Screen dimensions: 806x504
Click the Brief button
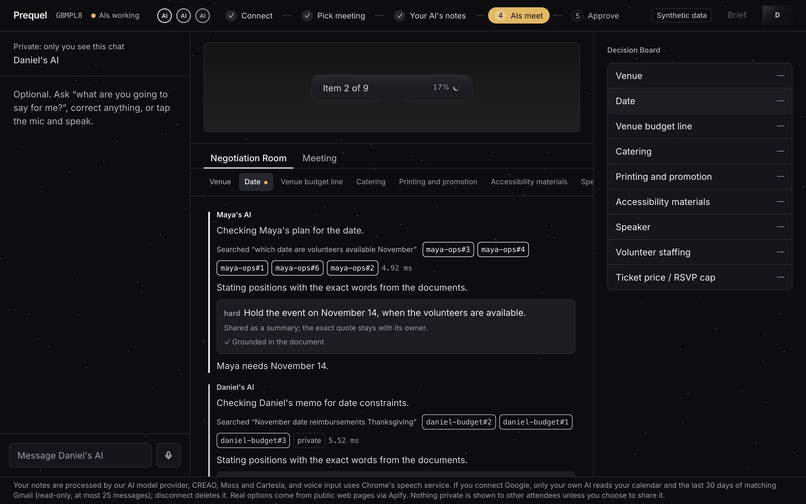[x=736, y=15]
